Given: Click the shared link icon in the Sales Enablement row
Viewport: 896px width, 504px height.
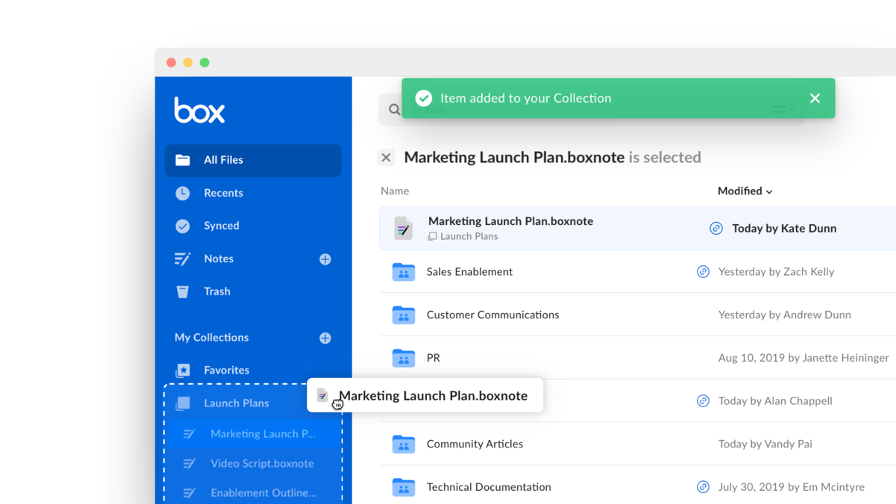Looking at the screenshot, I should [703, 271].
